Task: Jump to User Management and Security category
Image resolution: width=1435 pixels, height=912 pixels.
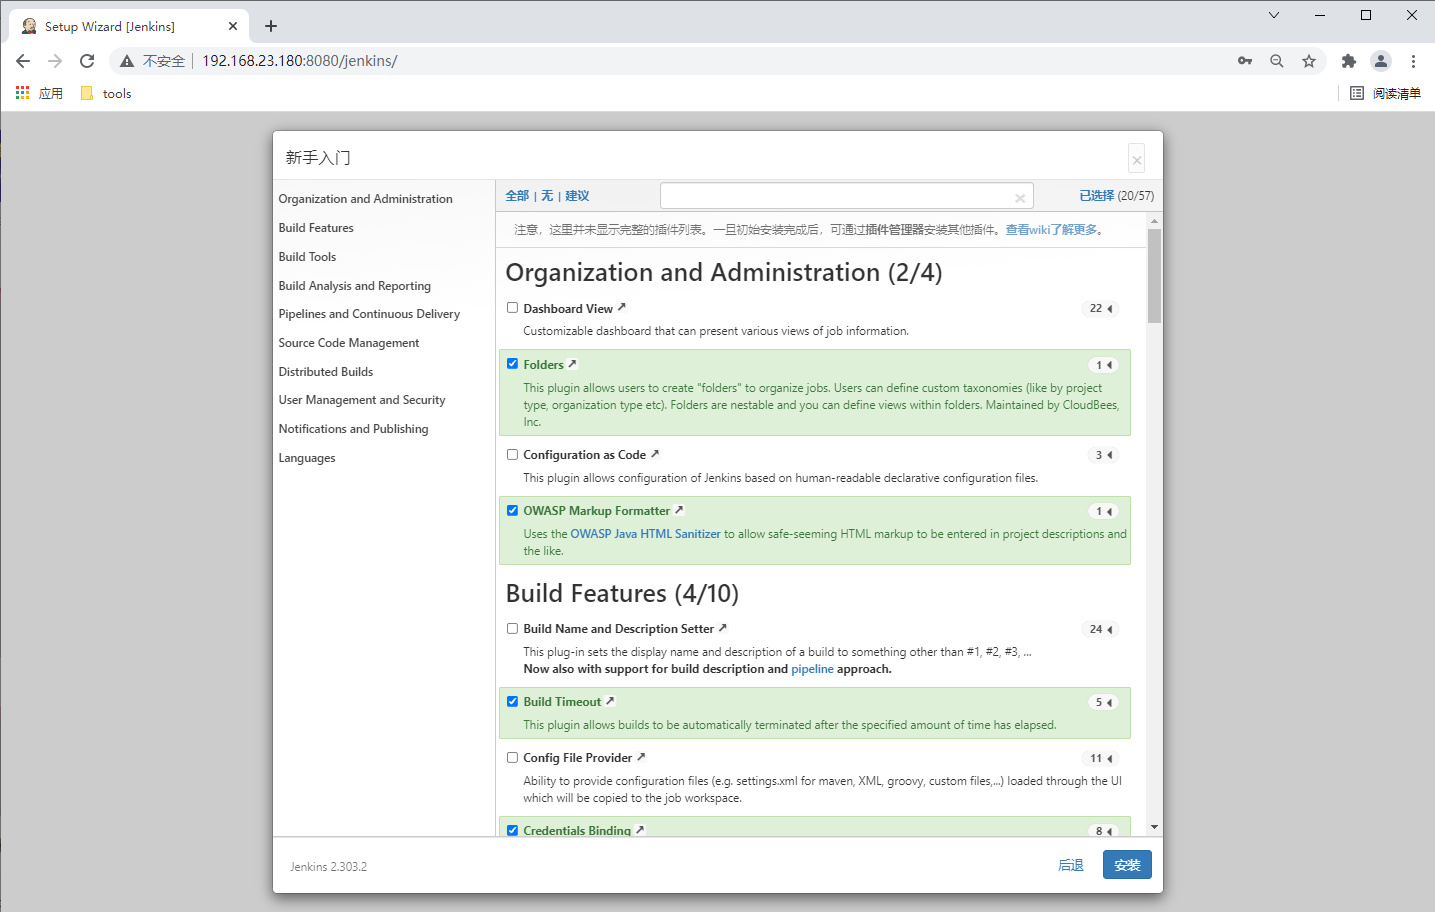Action: tap(361, 400)
